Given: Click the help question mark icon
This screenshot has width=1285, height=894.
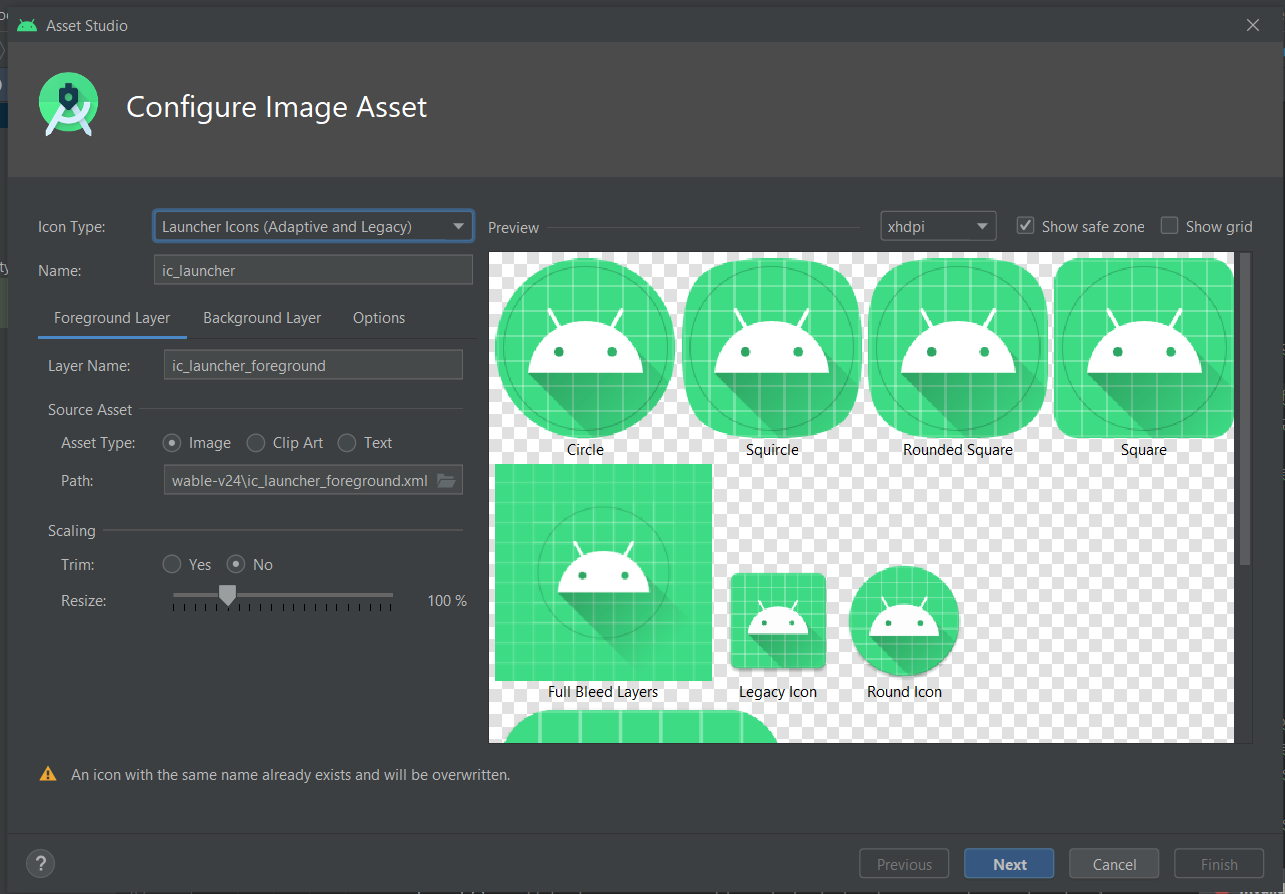Looking at the screenshot, I should (40, 864).
